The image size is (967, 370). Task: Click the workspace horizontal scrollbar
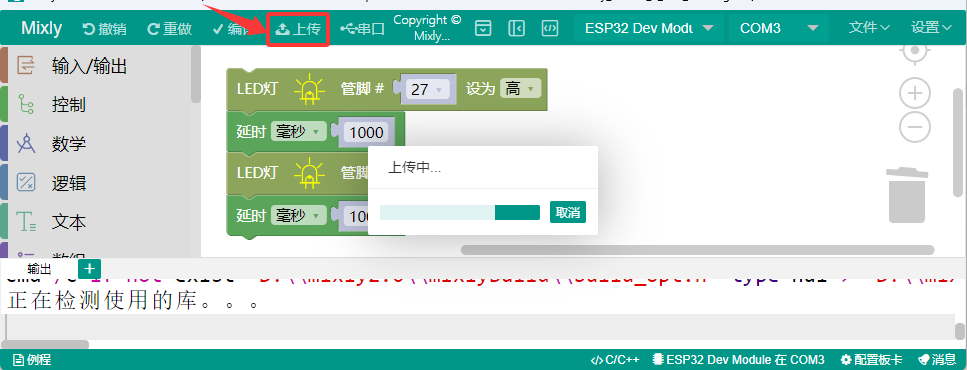(x=697, y=250)
